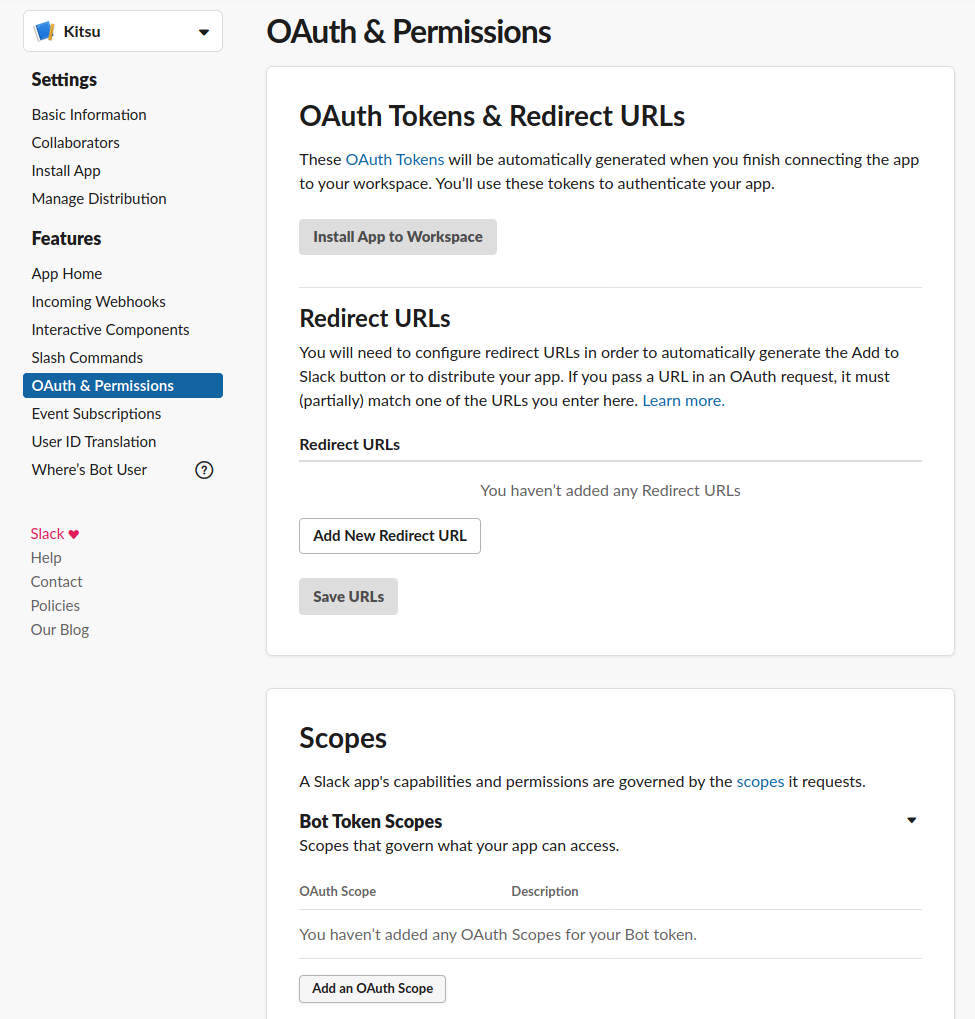
Task: Go to Event Subscriptions
Action: (x=96, y=414)
